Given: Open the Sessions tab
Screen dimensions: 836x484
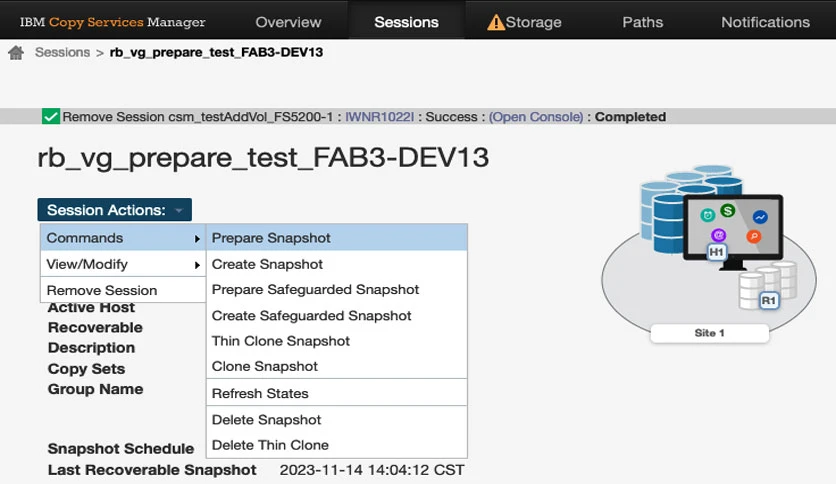Looking at the screenshot, I should (406, 22).
